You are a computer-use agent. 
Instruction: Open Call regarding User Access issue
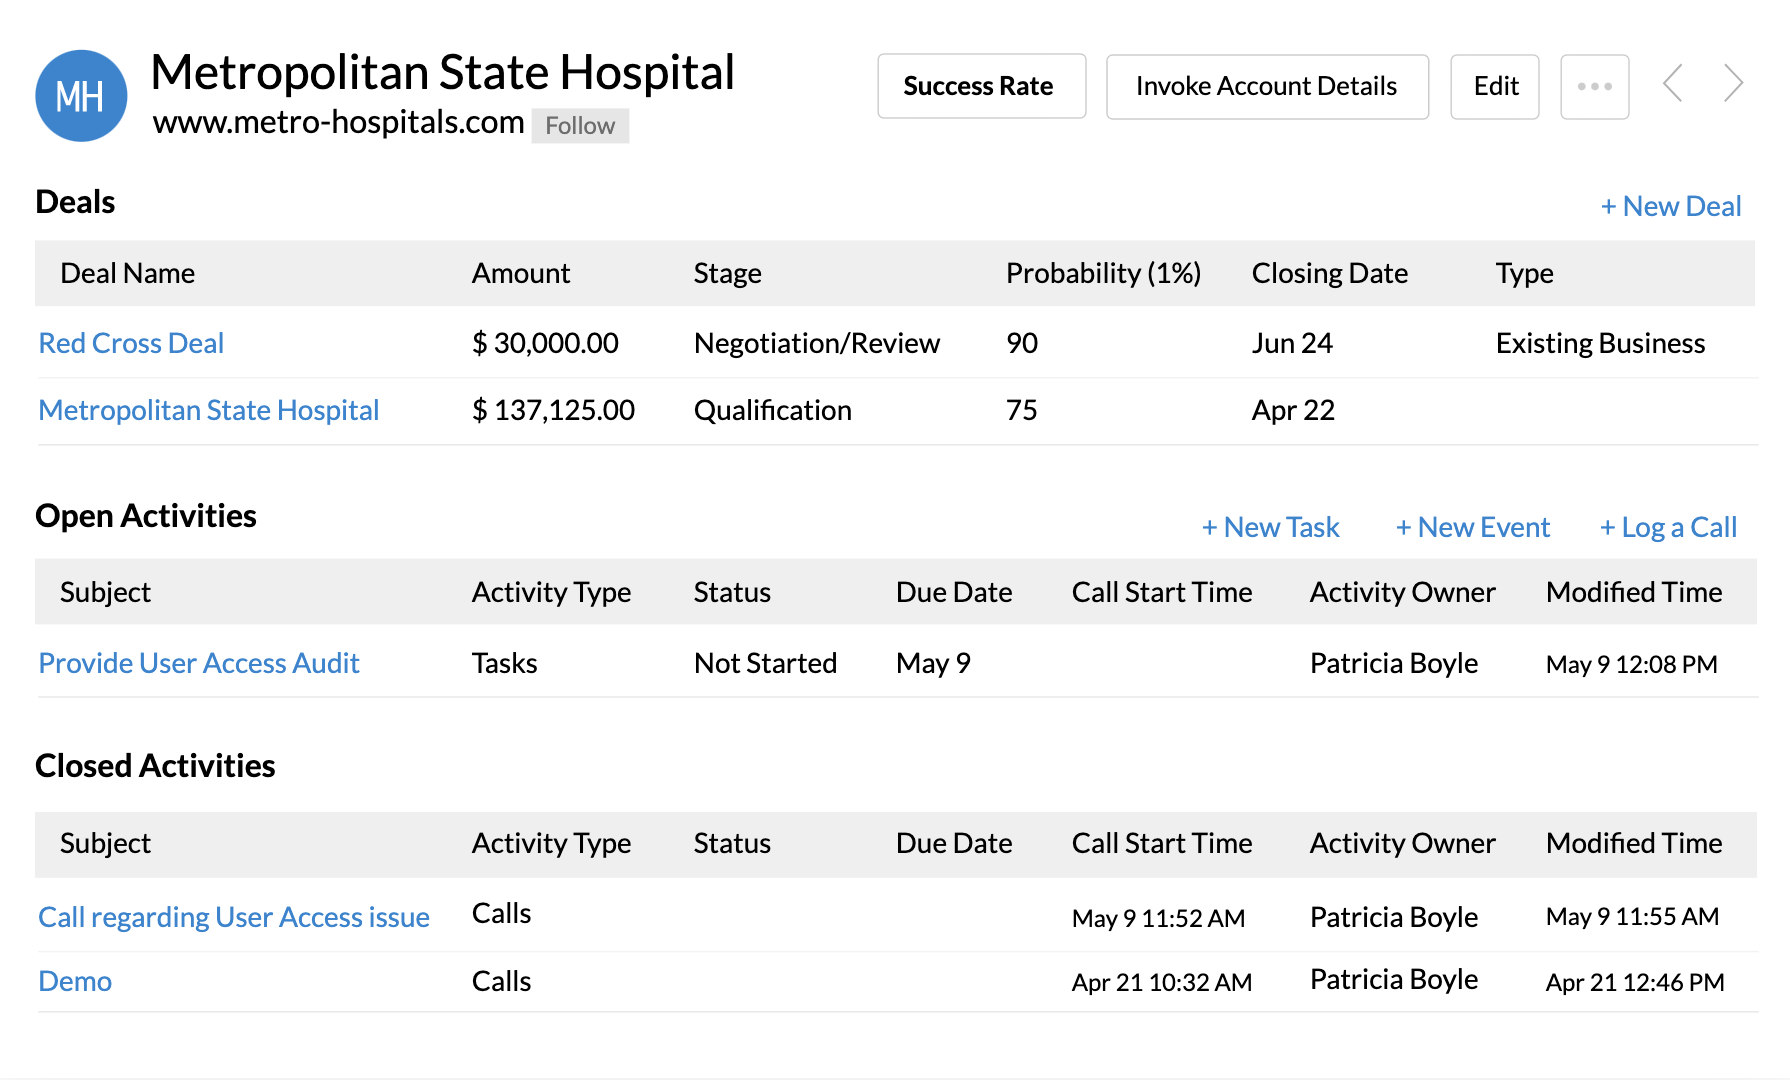tap(234, 917)
